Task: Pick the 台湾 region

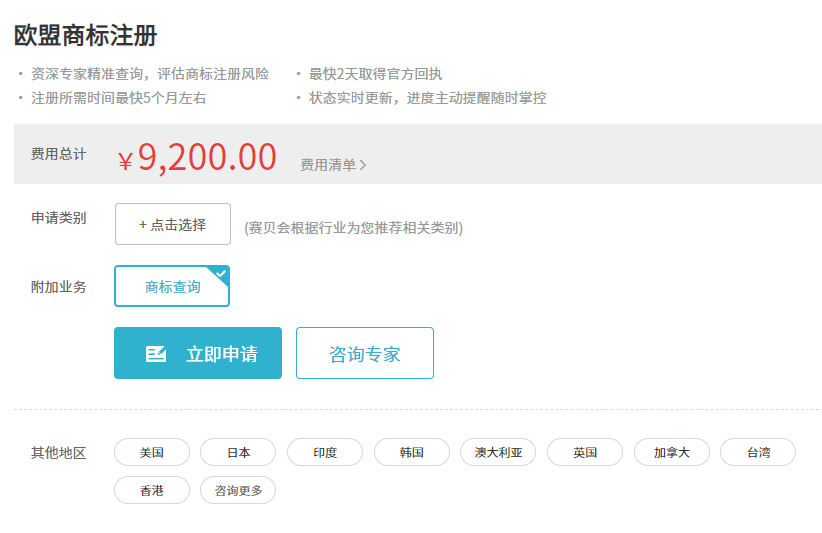Action: click(x=758, y=452)
